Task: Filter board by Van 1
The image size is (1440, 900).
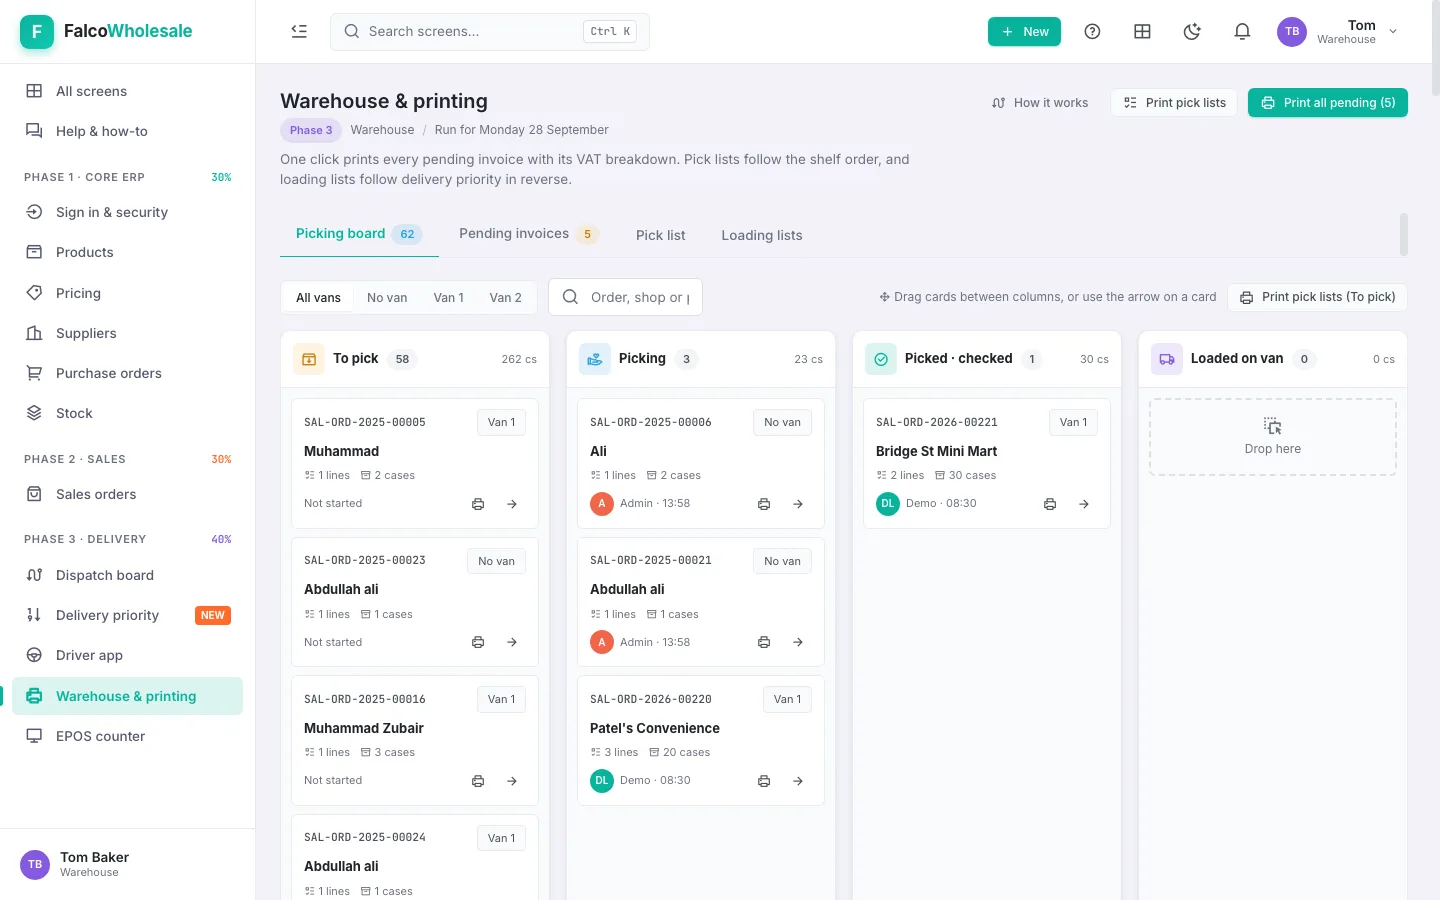Action: click(448, 298)
